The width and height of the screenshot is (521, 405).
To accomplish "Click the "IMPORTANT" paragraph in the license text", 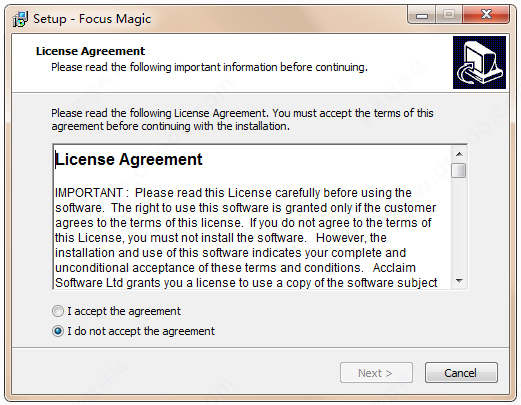I will 246,238.
